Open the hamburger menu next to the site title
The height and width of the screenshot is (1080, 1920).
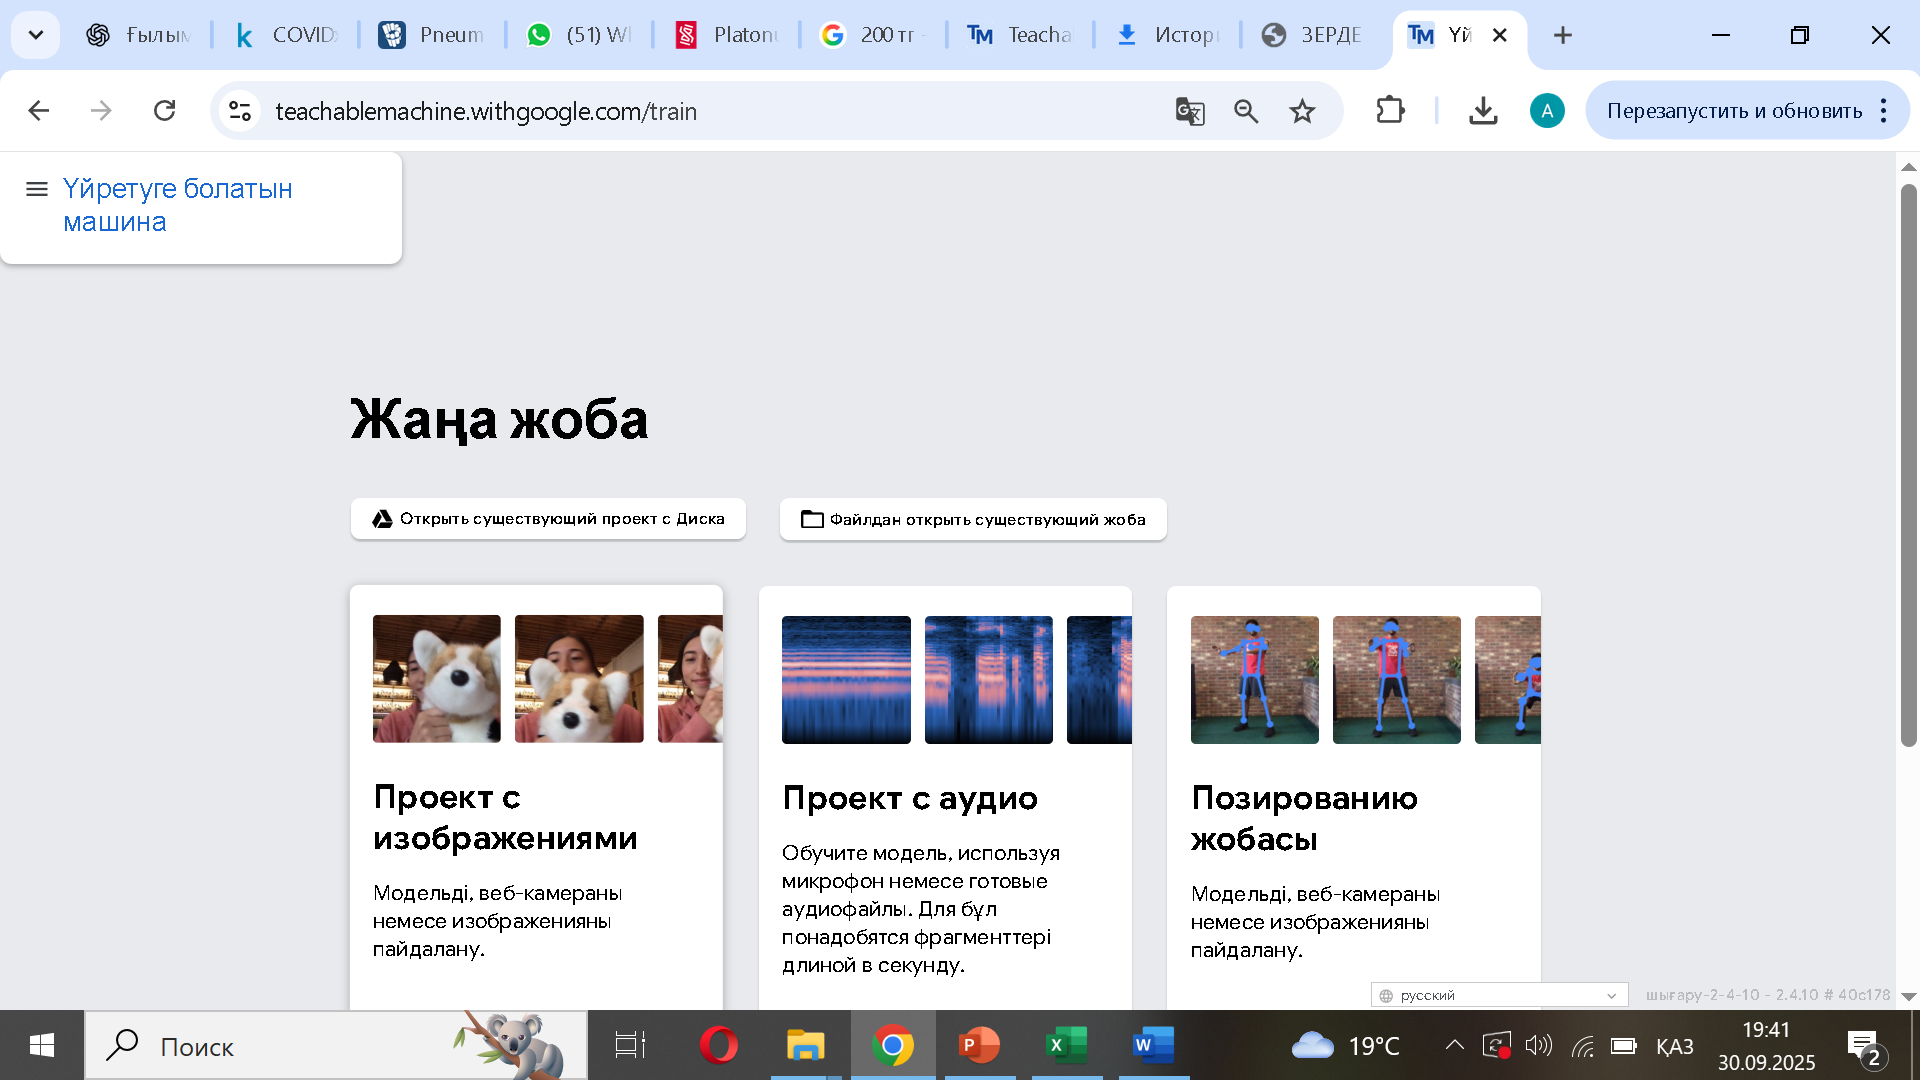37,189
